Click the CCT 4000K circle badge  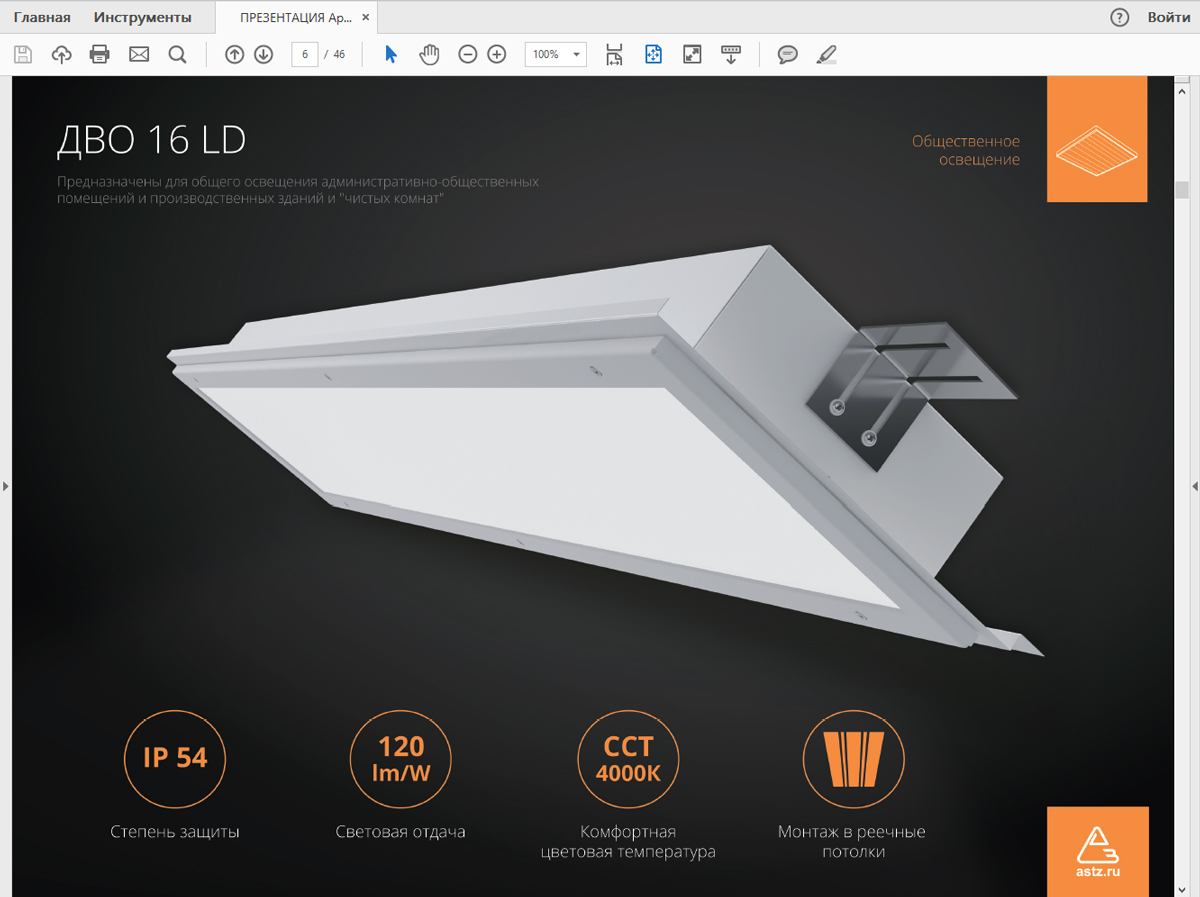point(628,758)
